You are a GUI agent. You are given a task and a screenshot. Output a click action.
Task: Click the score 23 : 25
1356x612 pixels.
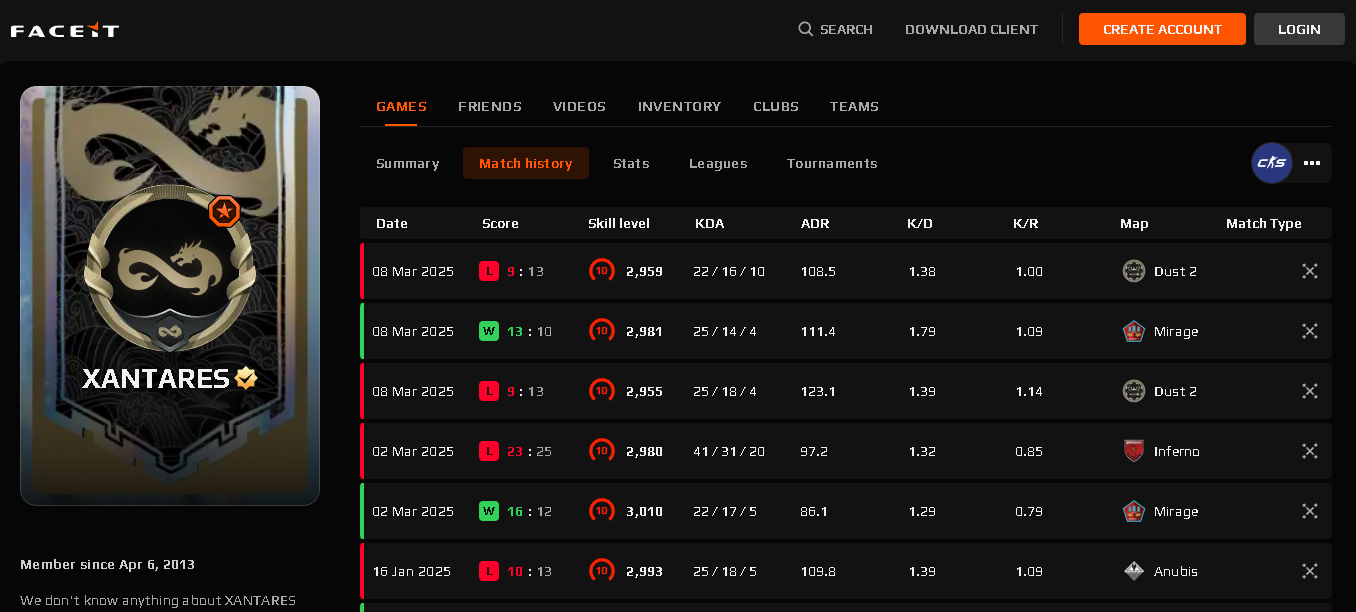[x=529, y=451]
